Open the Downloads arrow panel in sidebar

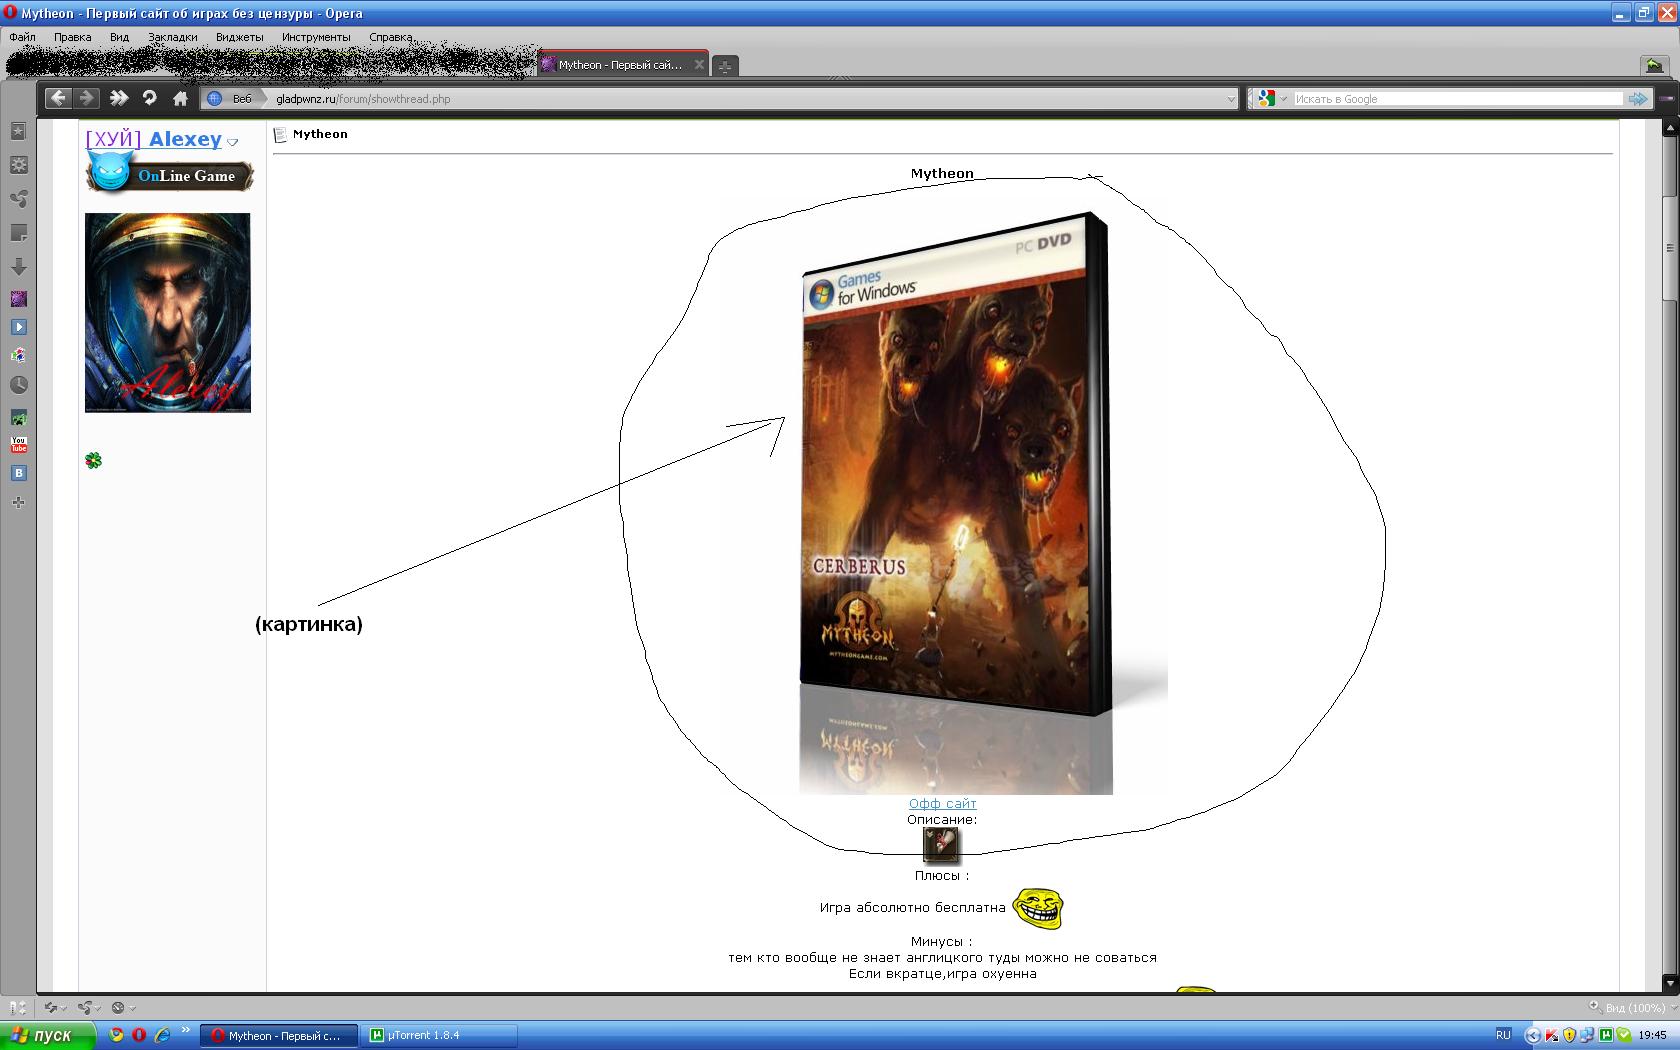(18, 267)
